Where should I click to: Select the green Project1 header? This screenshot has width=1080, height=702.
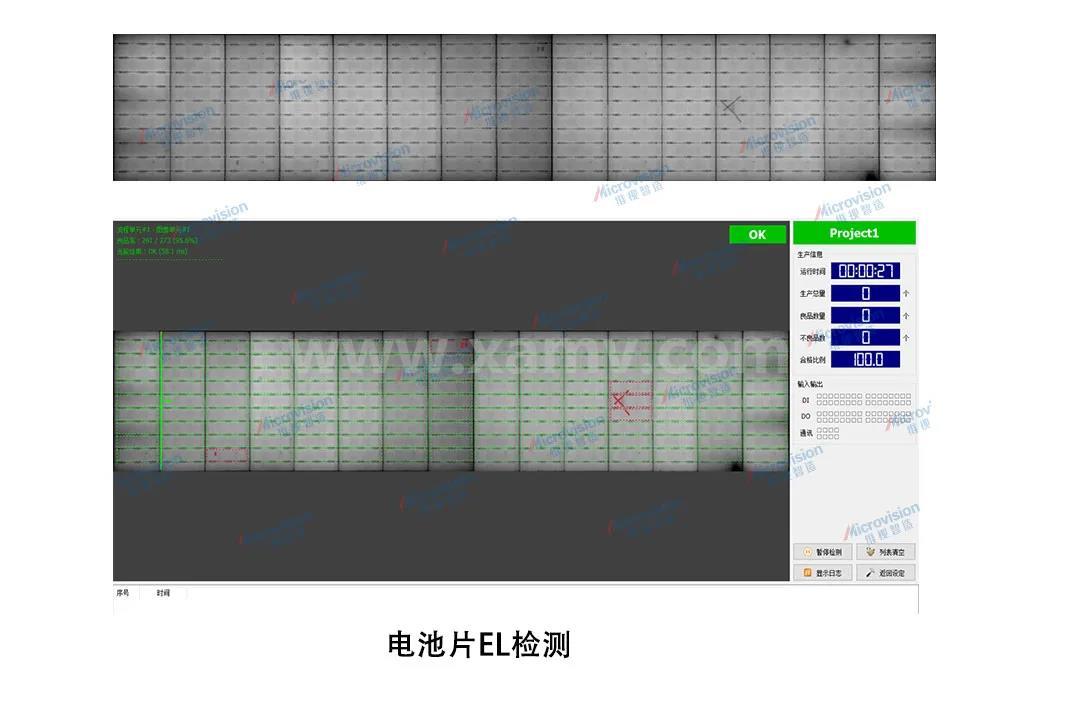pos(854,233)
